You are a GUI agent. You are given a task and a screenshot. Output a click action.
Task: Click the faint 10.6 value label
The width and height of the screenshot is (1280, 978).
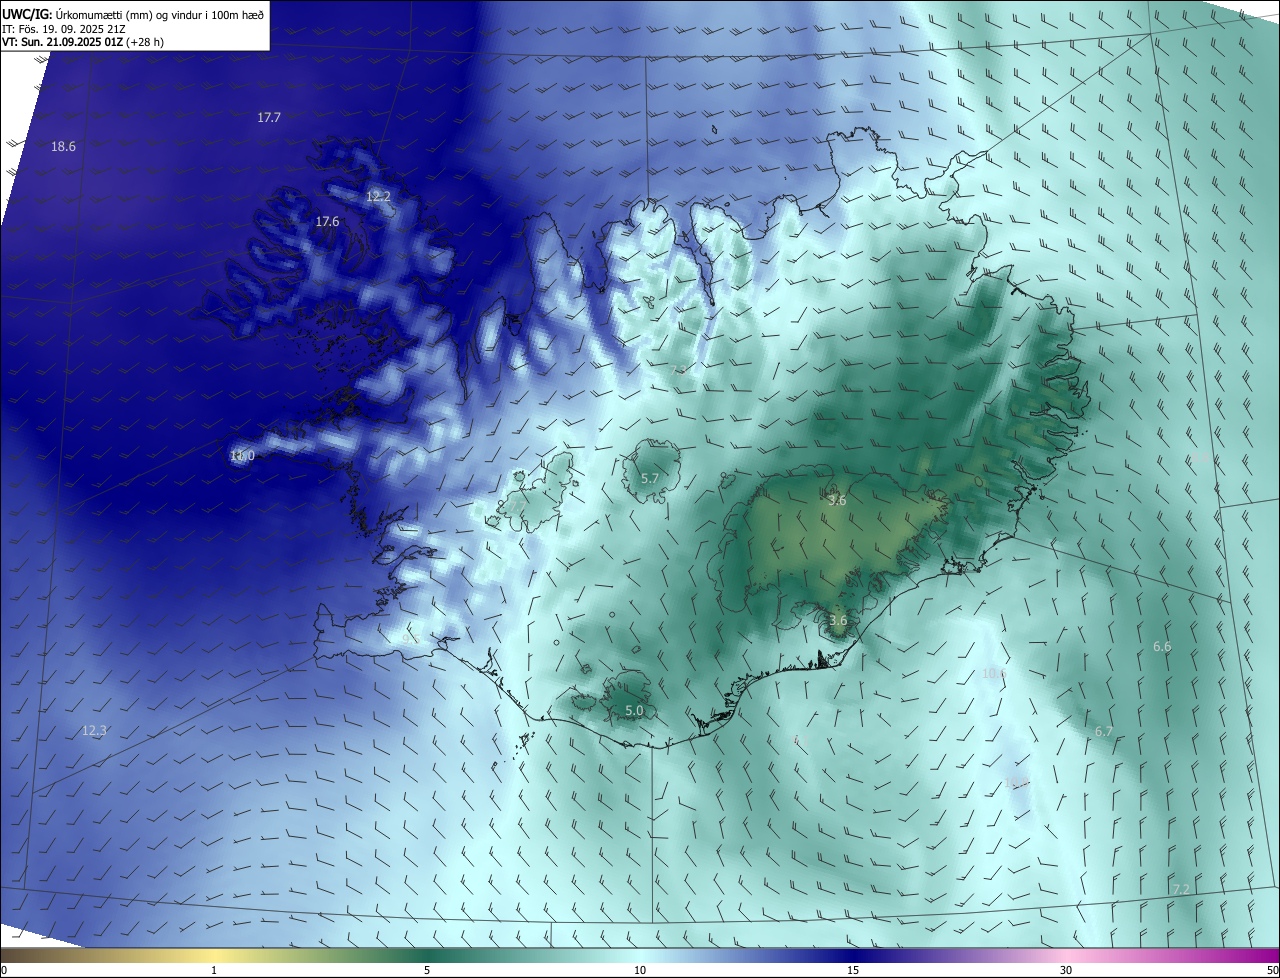[x=994, y=673]
